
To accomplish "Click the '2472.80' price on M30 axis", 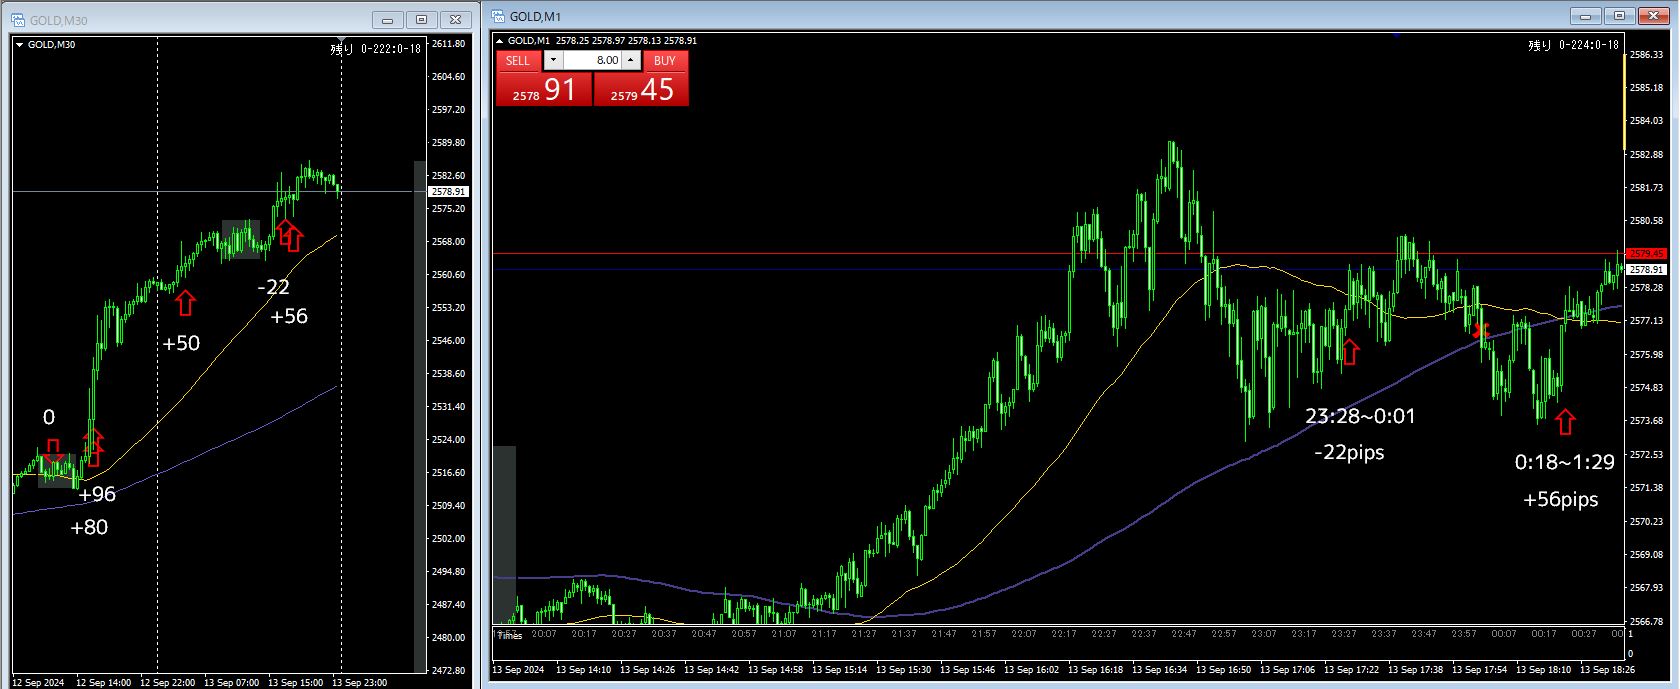I will click(450, 671).
